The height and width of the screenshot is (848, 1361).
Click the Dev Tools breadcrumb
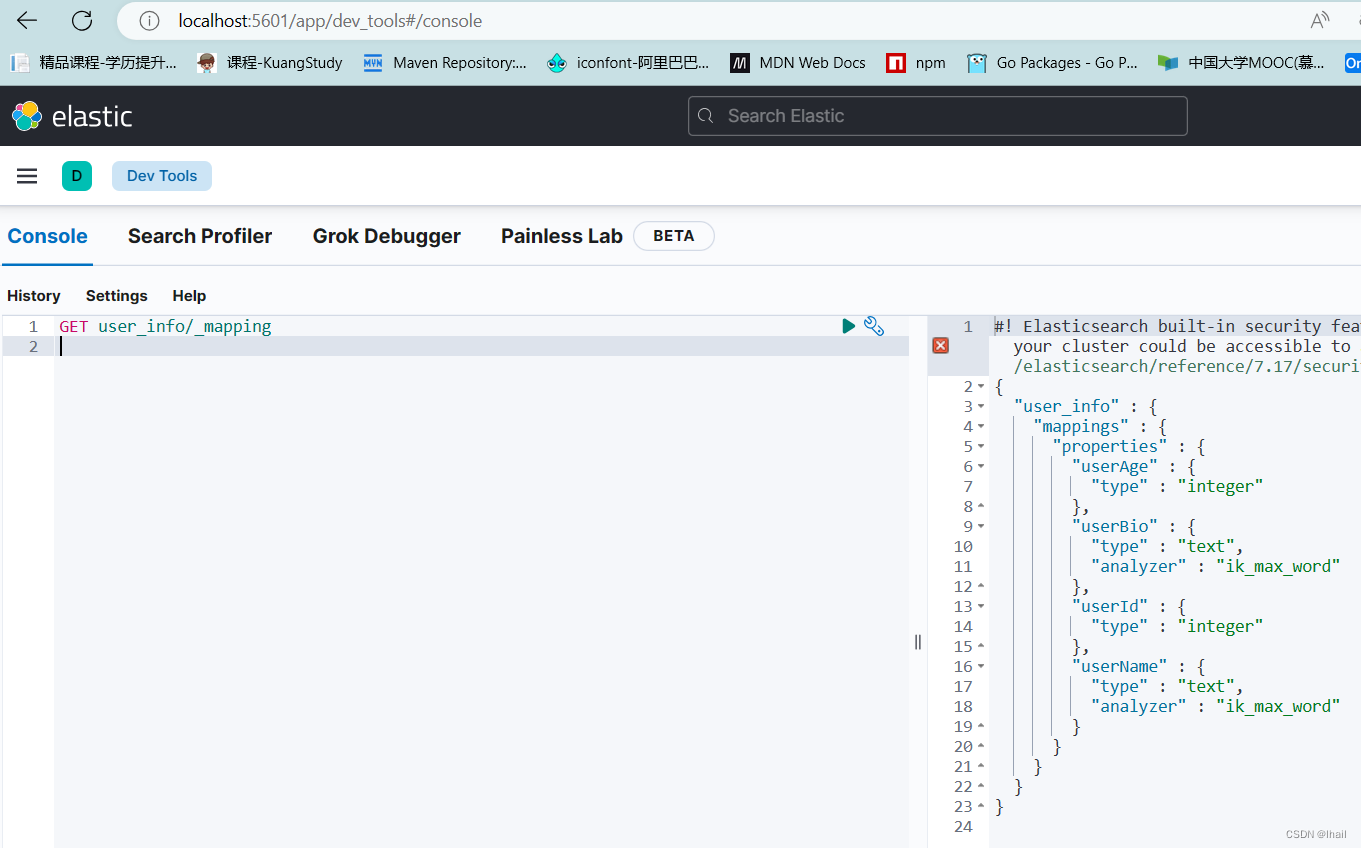pyautogui.click(x=162, y=176)
